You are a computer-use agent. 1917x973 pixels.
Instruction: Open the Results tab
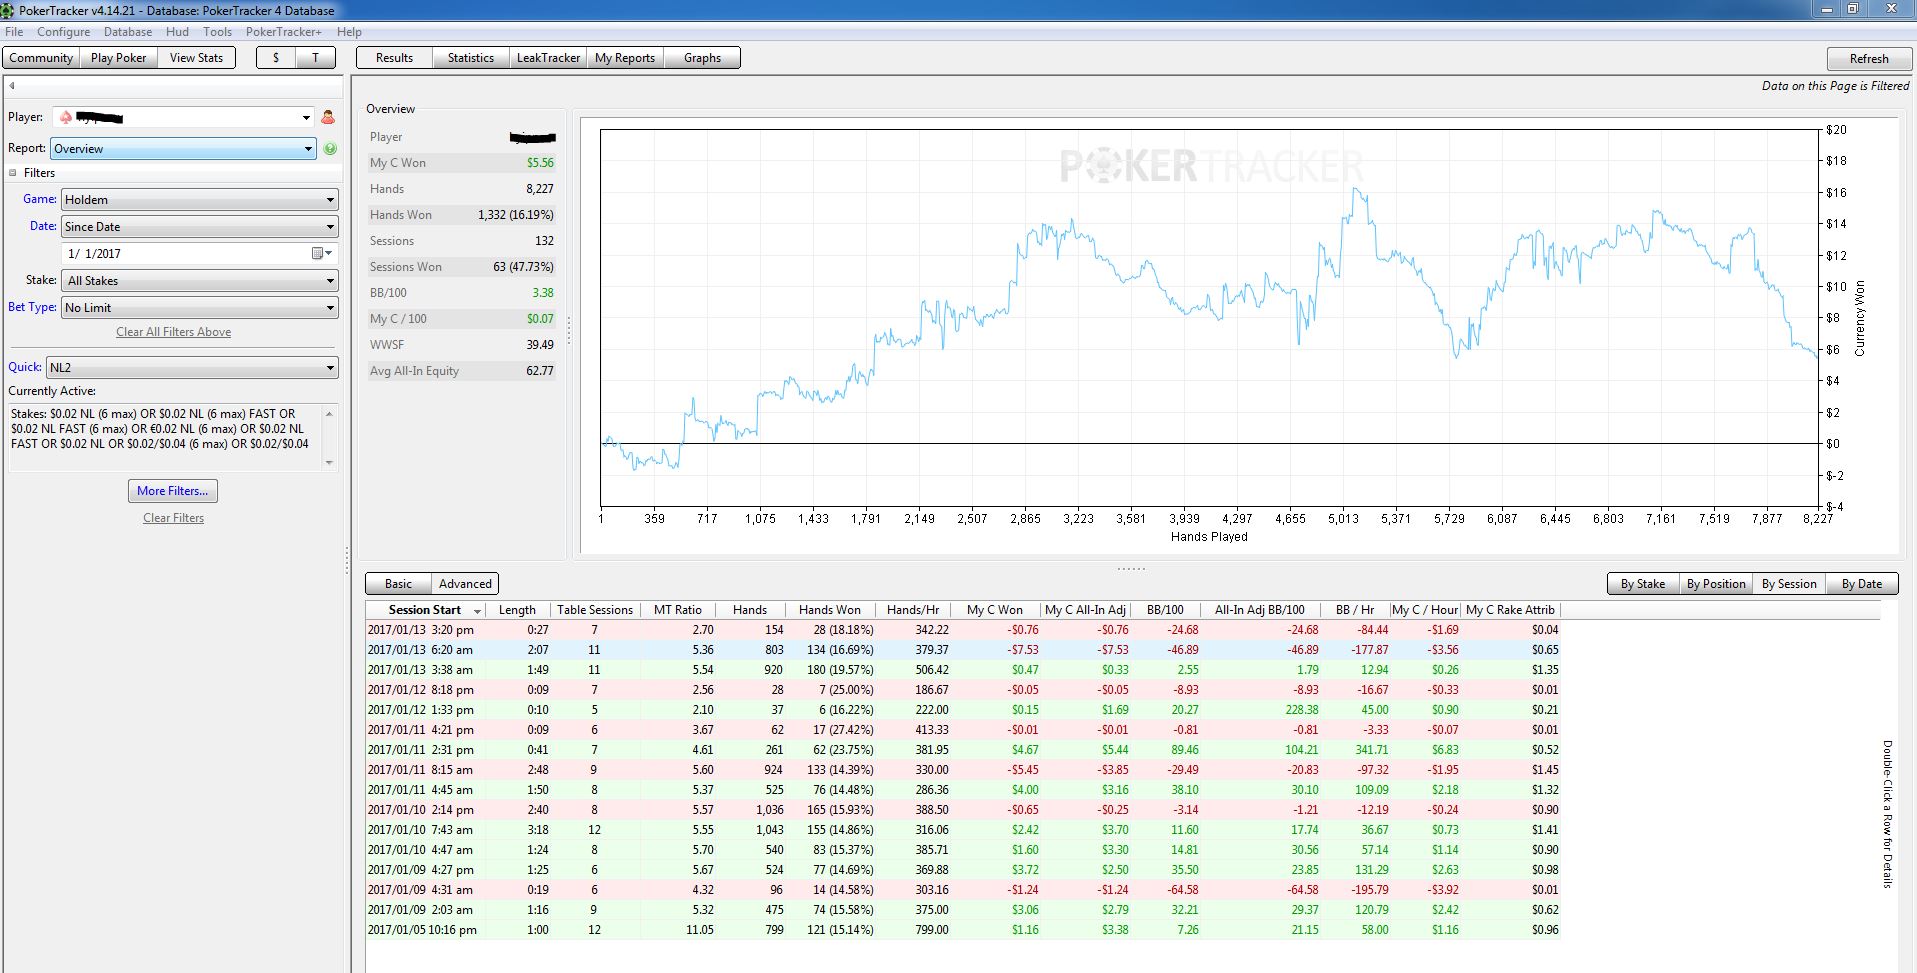point(394,58)
